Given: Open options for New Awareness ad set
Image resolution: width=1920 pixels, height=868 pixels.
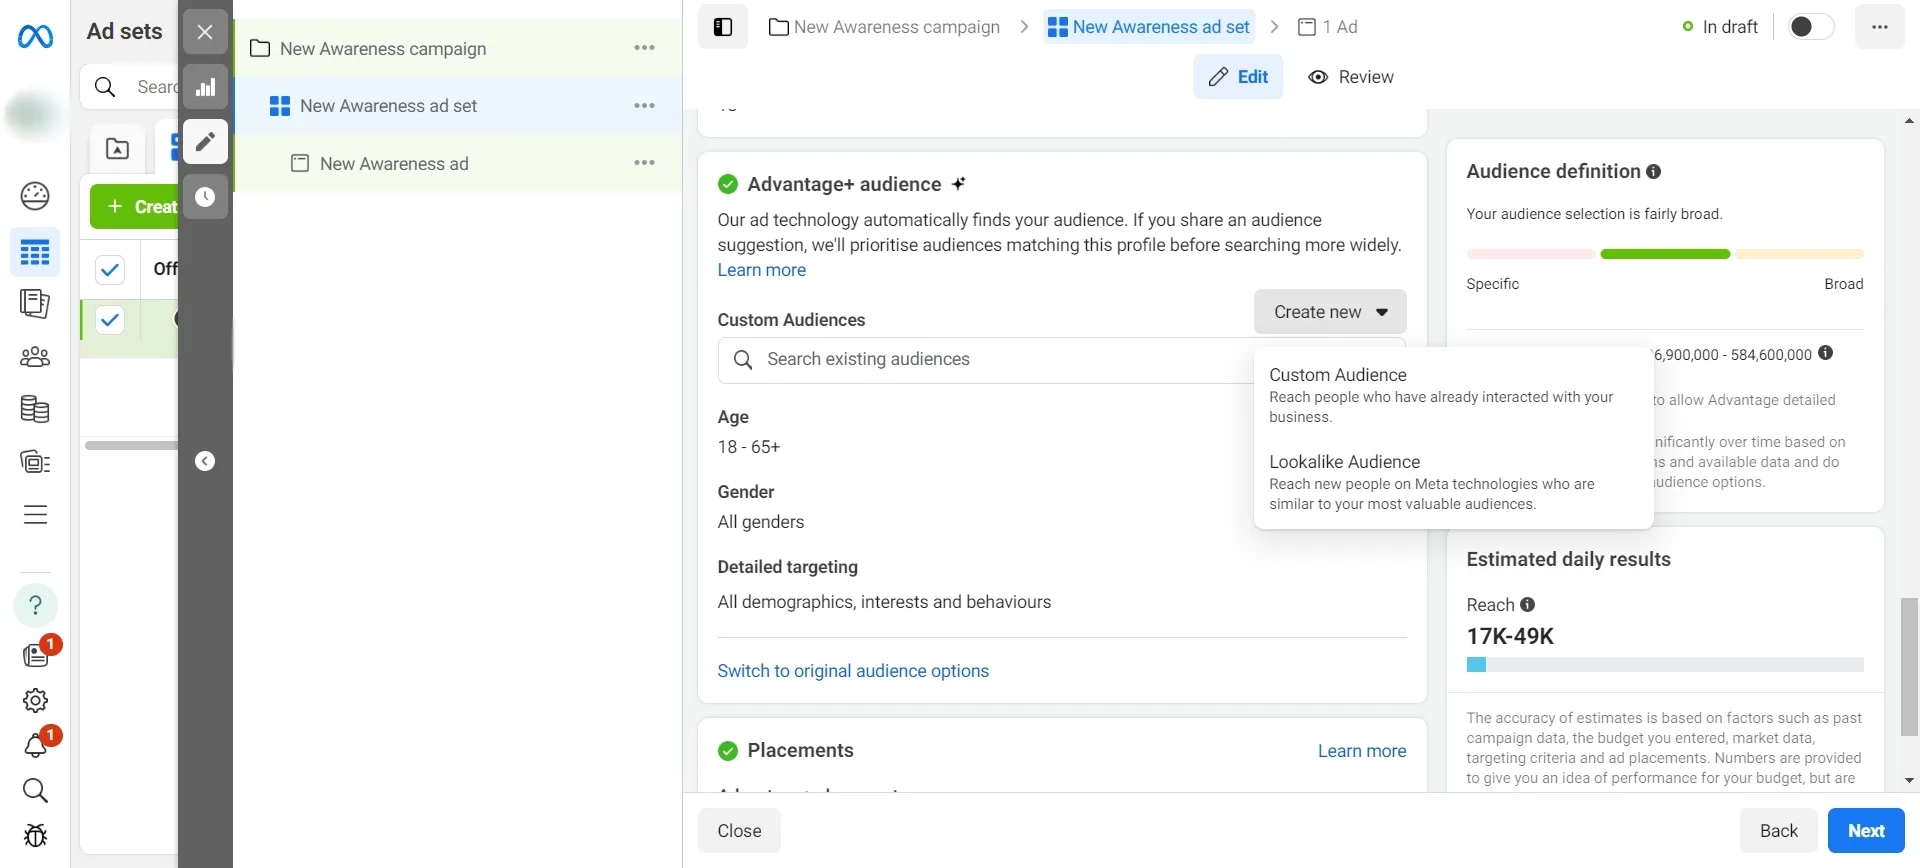Looking at the screenshot, I should (645, 105).
